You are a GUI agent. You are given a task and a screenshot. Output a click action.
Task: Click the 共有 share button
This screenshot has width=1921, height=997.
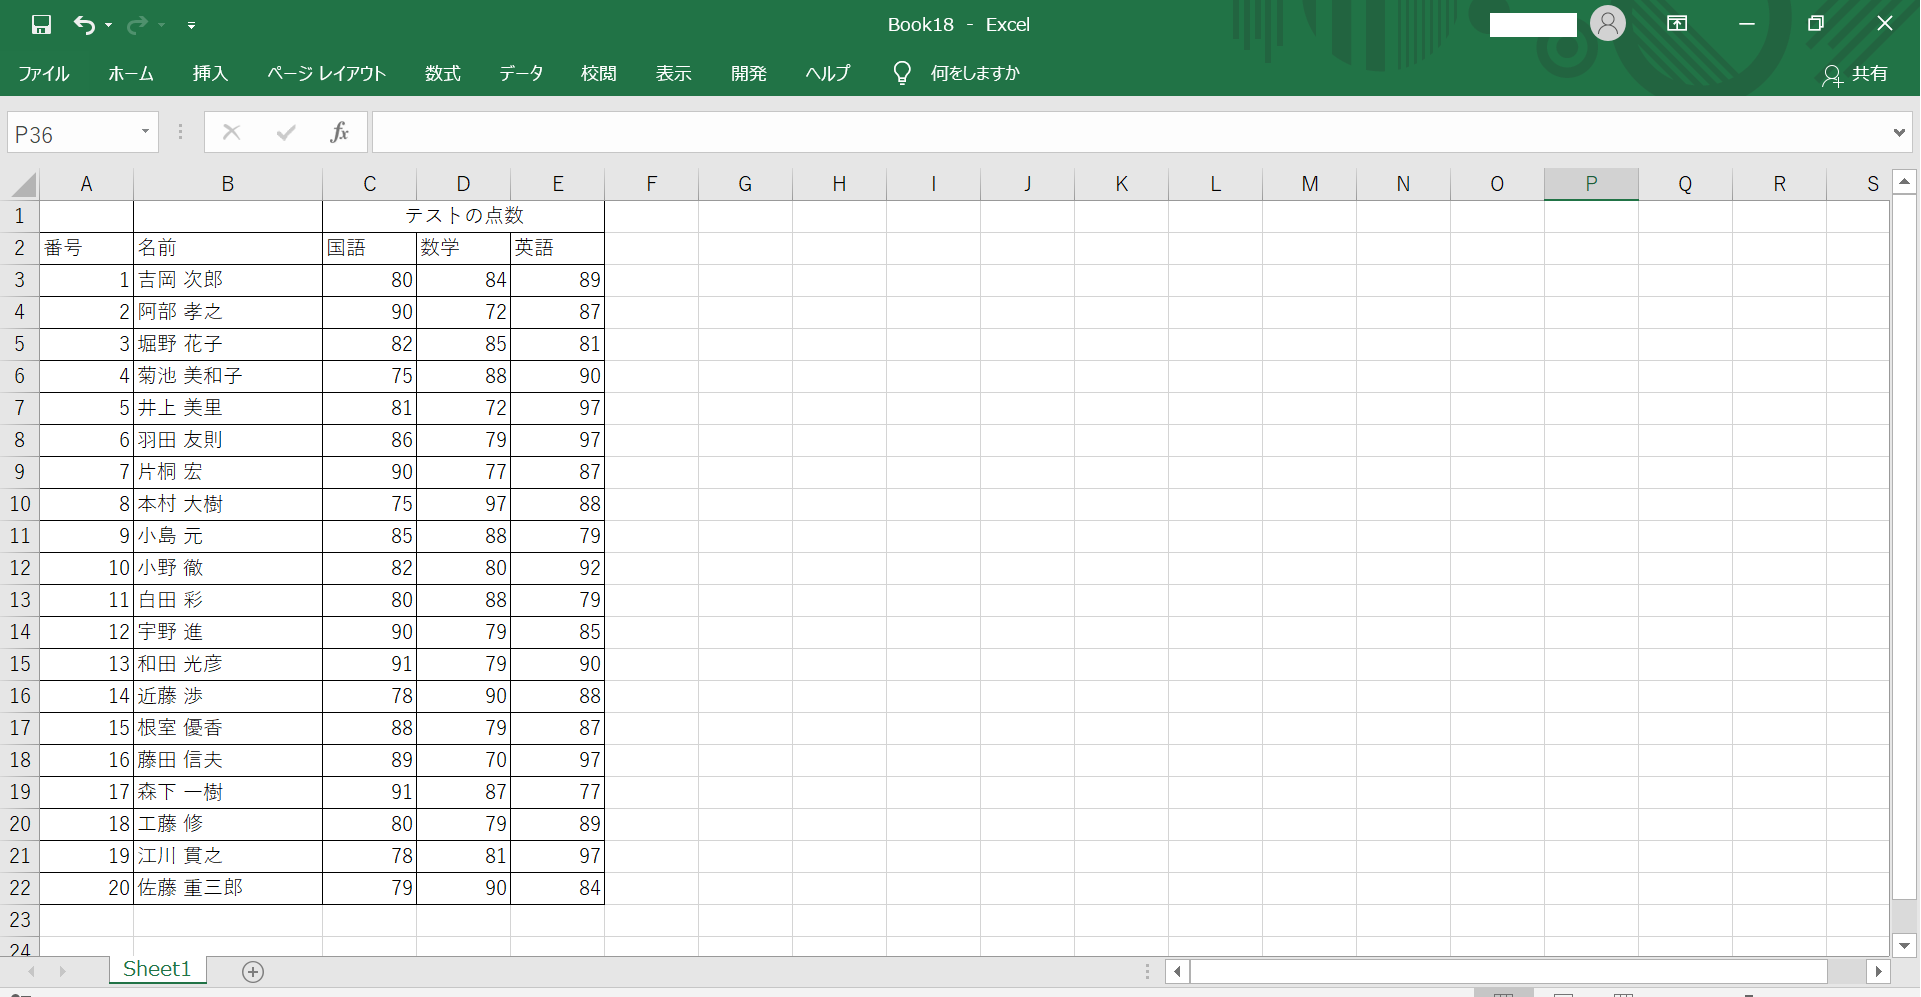[1855, 74]
